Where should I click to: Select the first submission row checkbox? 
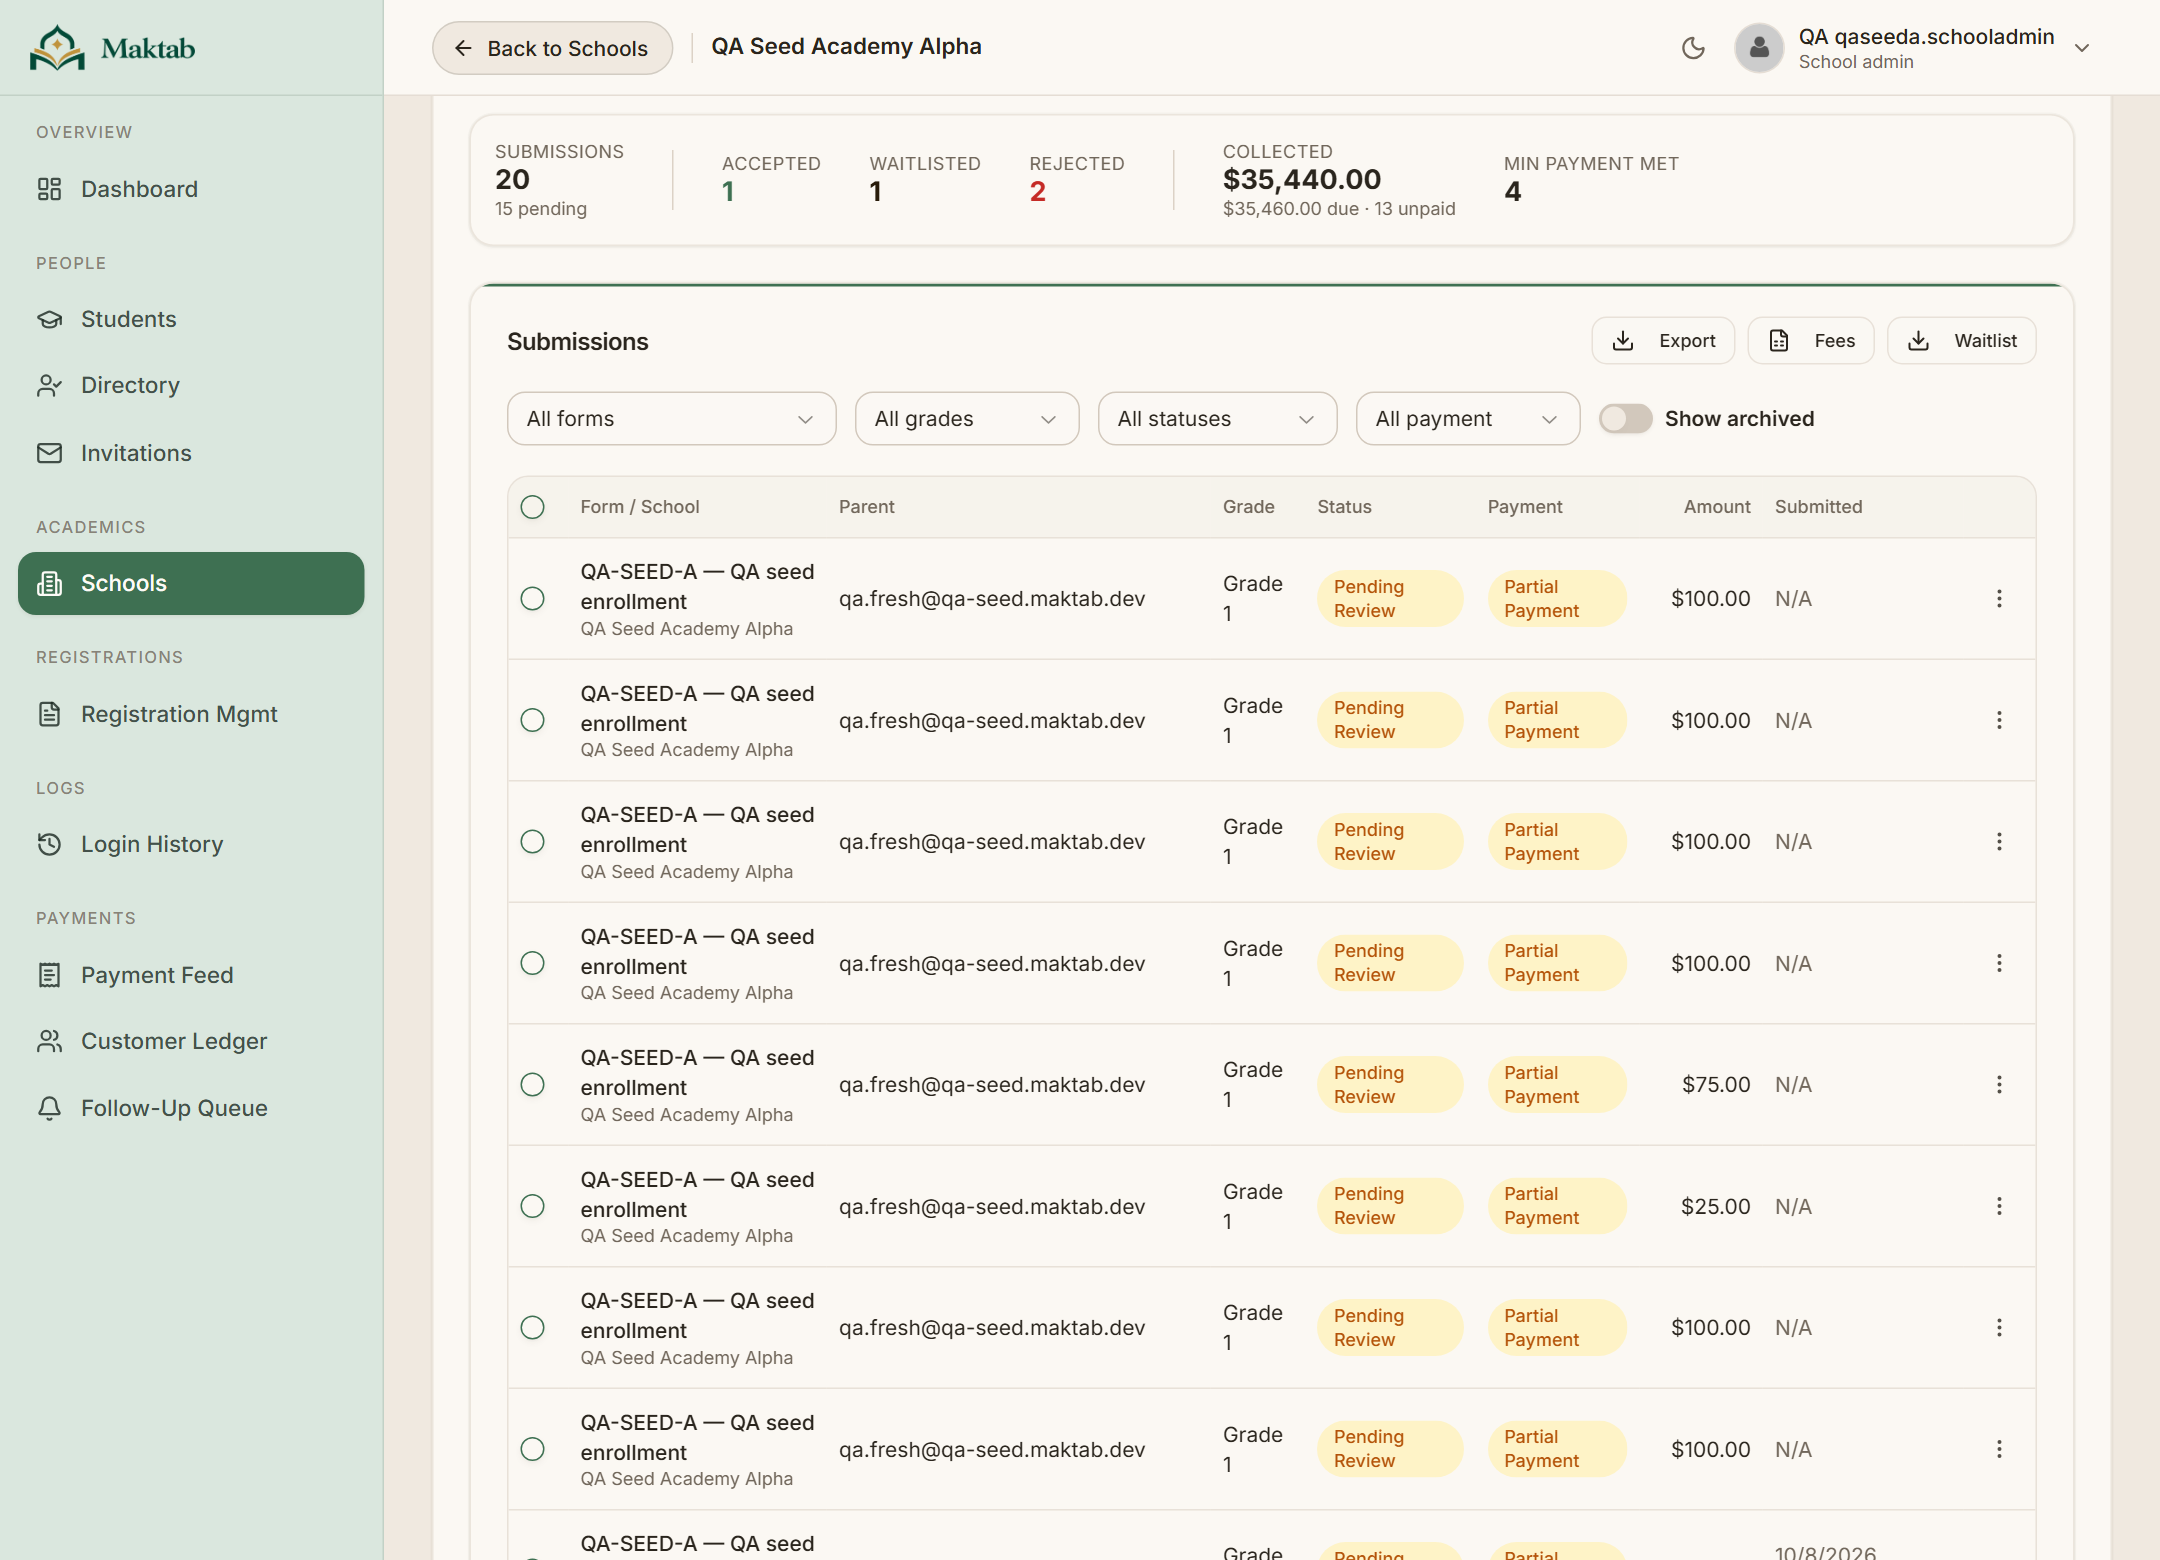(x=532, y=598)
